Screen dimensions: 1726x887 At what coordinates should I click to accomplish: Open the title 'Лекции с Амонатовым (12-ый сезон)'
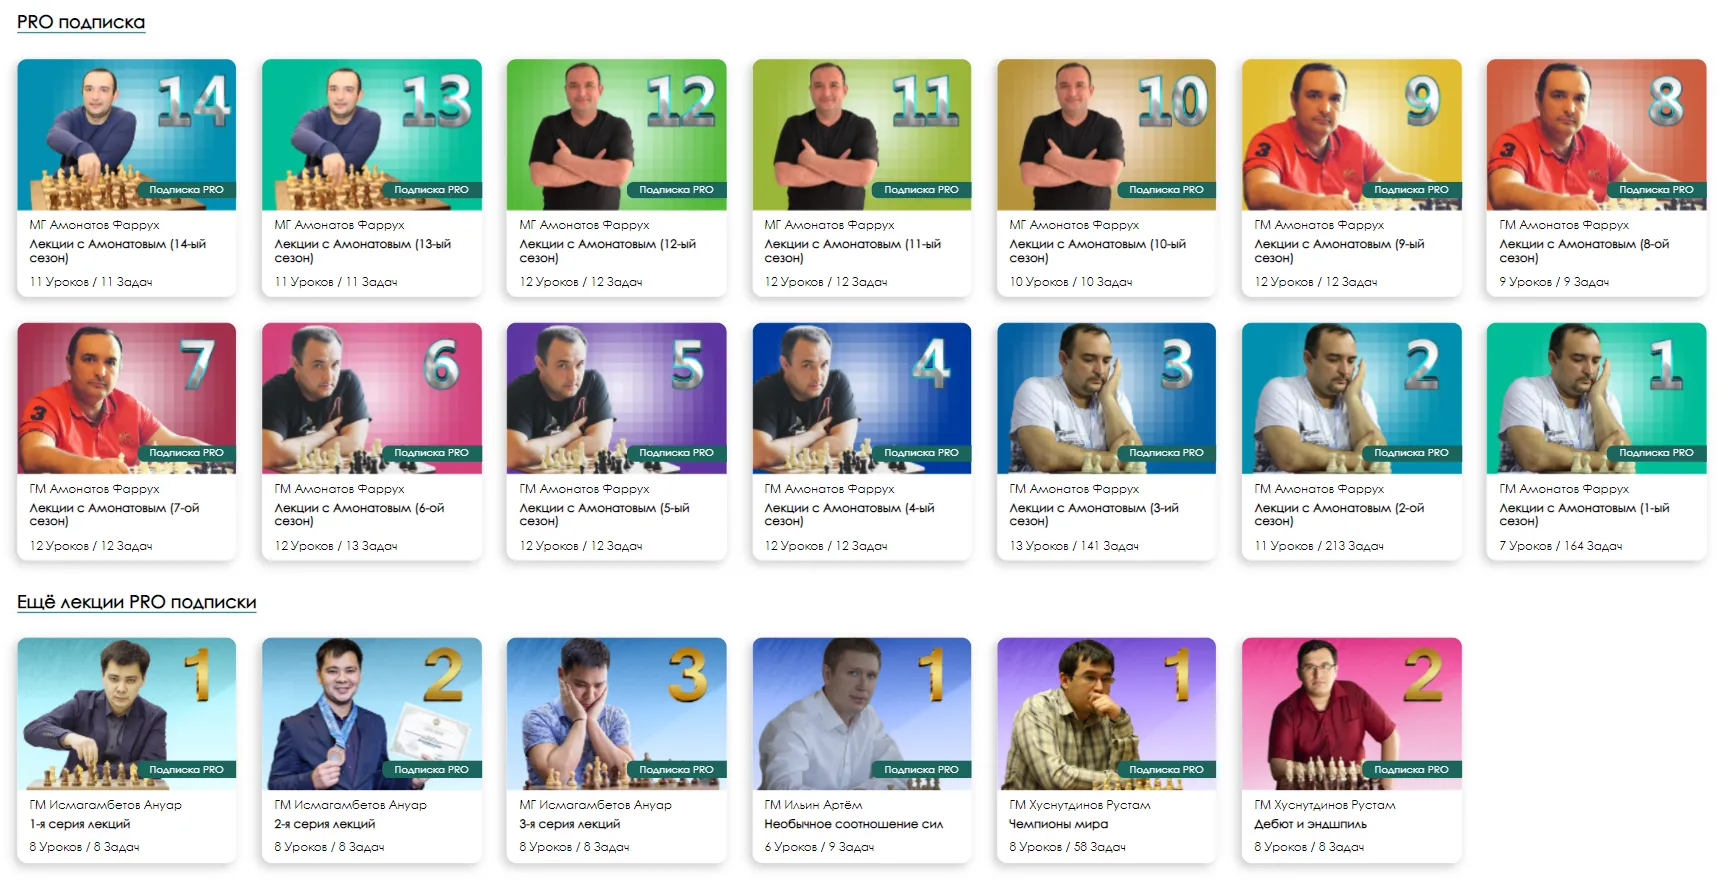pyautogui.click(x=608, y=251)
